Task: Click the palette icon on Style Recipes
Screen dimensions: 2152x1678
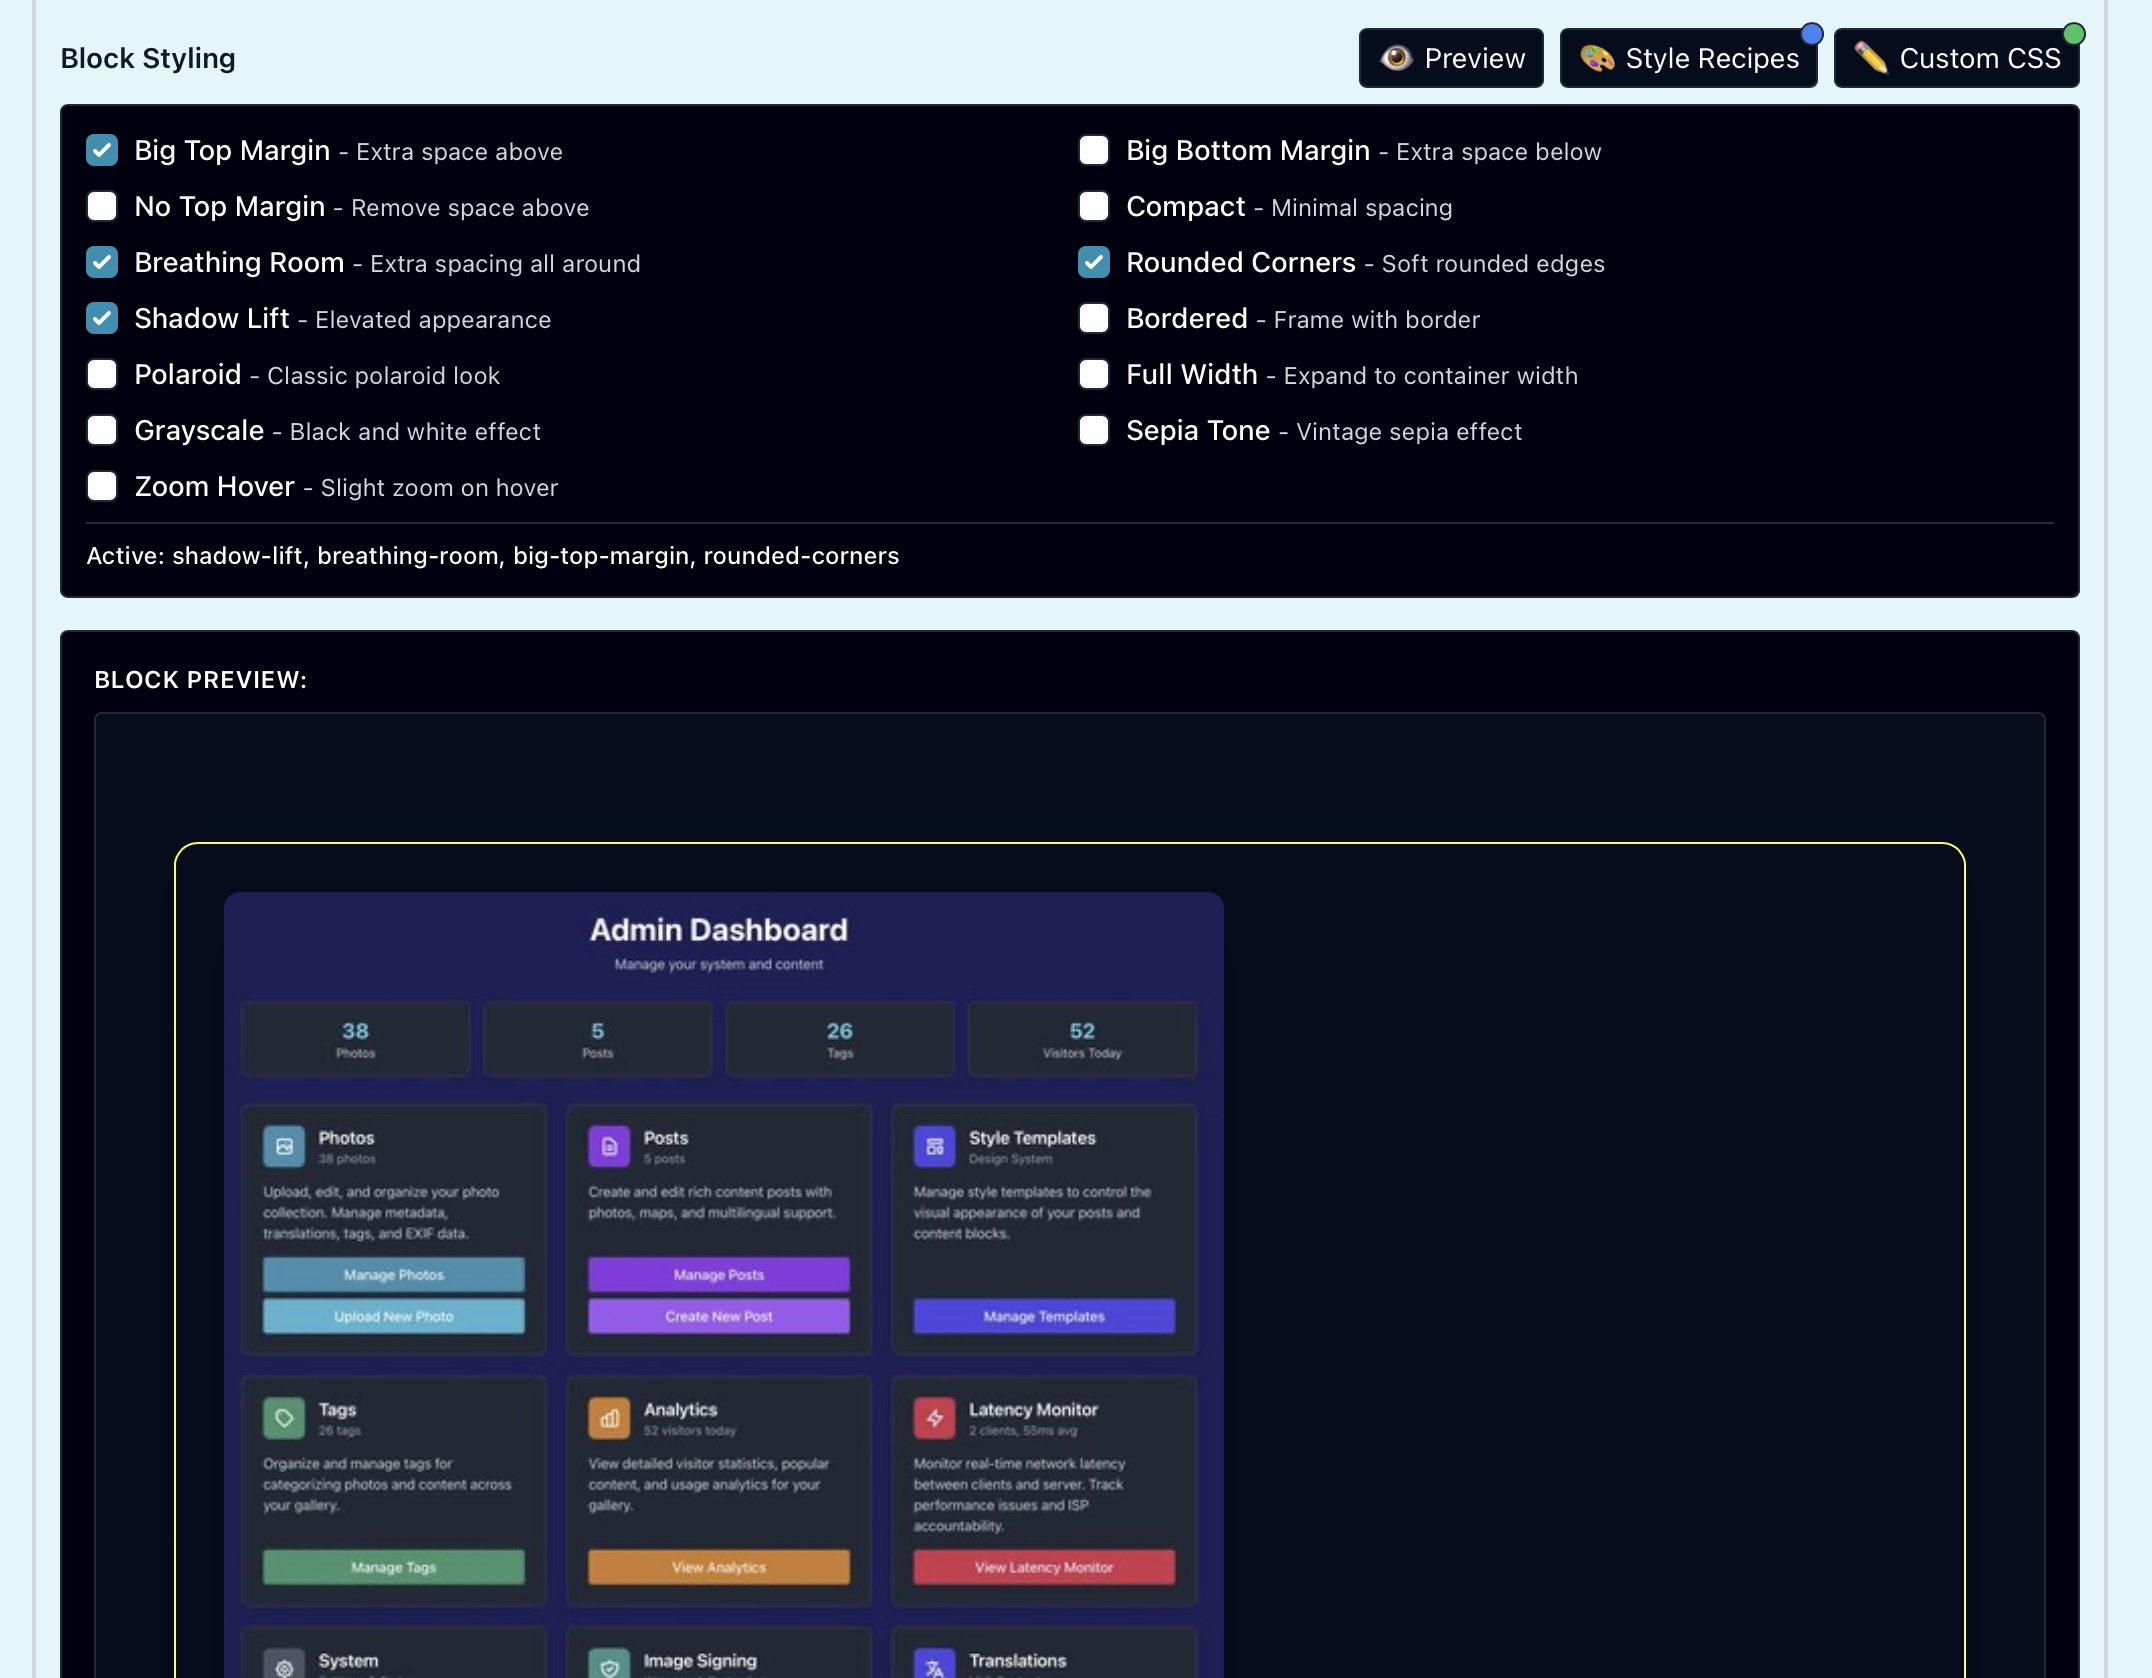Action: [x=1597, y=58]
